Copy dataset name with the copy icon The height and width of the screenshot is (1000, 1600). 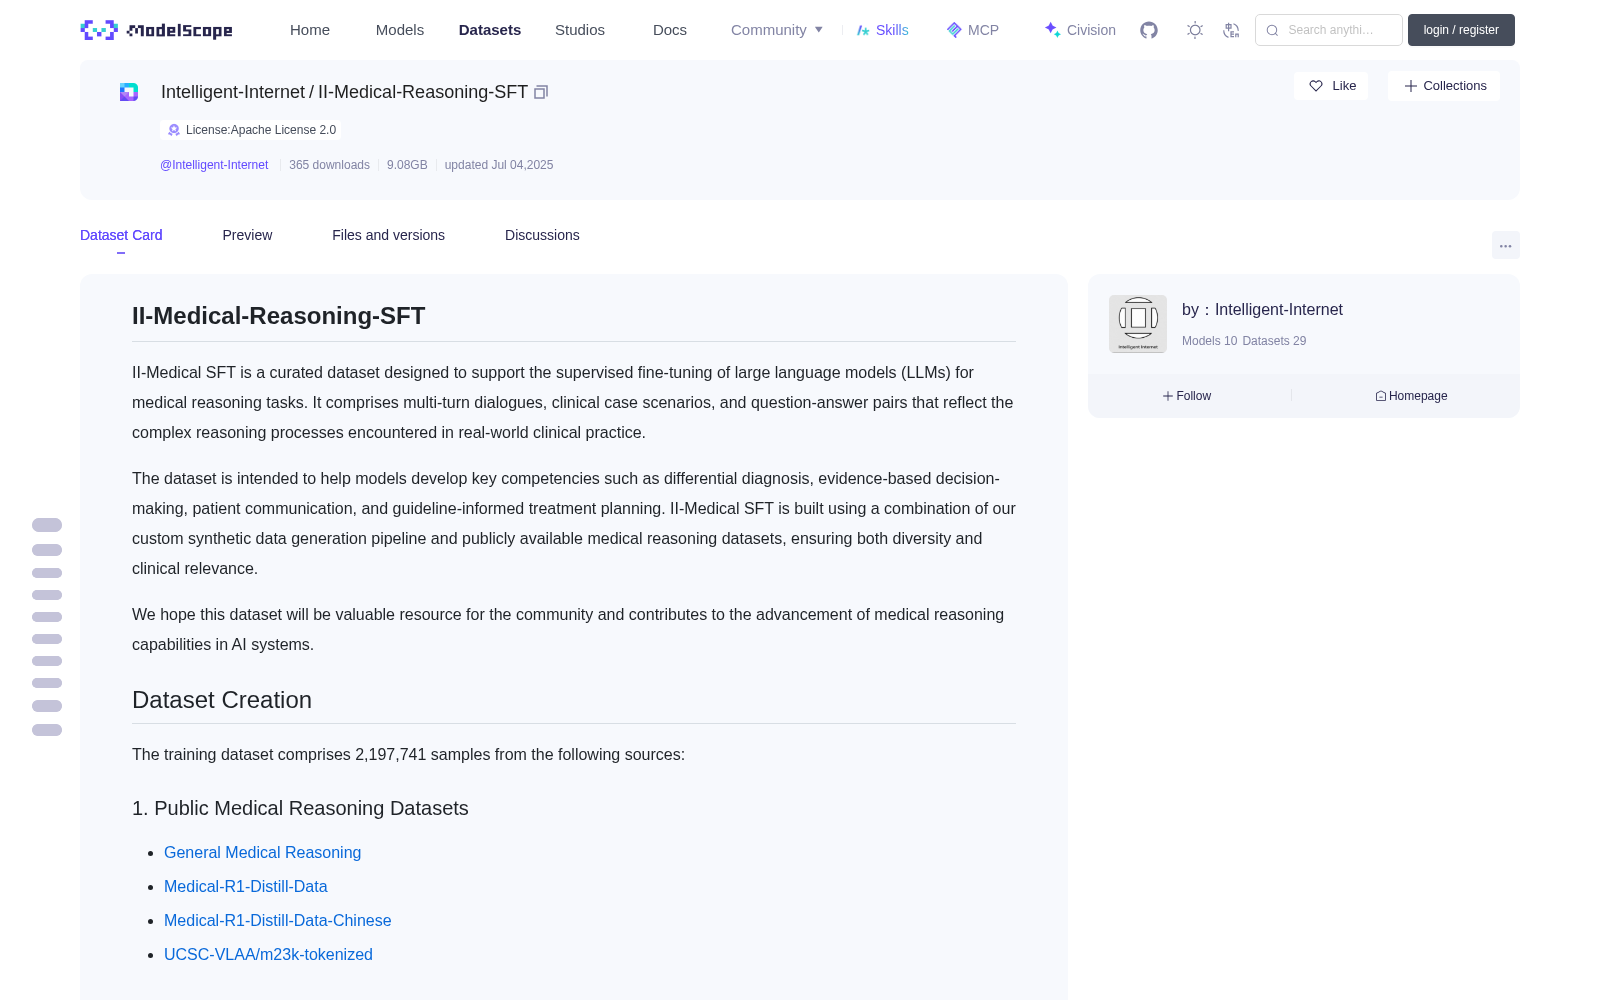click(x=541, y=92)
